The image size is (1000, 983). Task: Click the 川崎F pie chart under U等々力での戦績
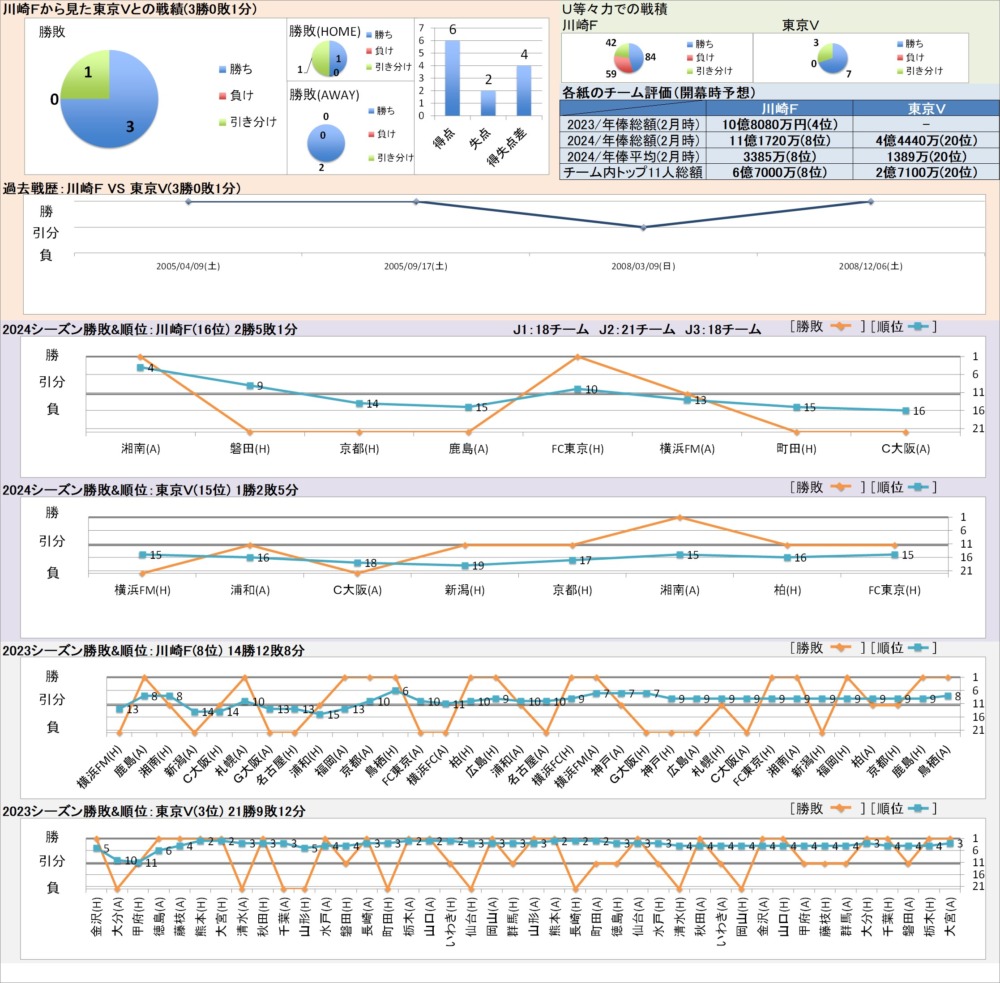[628, 58]
